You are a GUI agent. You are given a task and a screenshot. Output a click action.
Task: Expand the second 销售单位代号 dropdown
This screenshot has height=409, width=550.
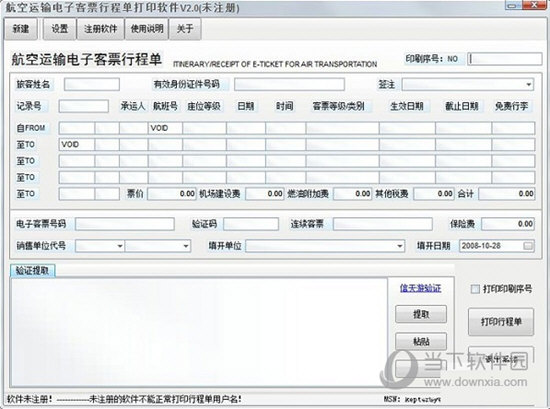186,246
